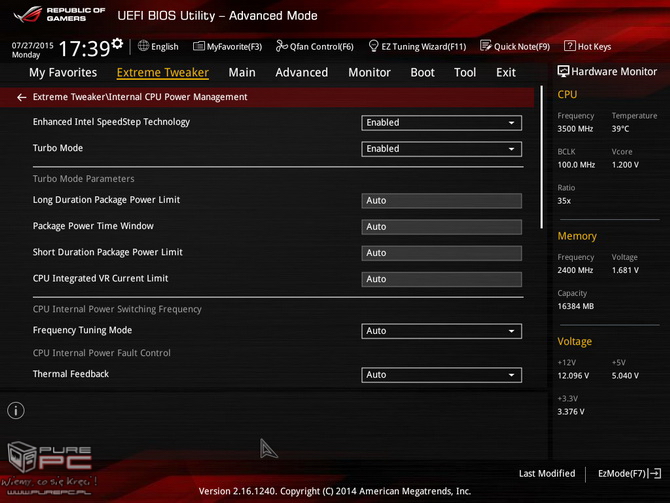This screenshot has height=503, width=670.
Task: Click the capacity 16384 MB value
Action: point(576,306)
